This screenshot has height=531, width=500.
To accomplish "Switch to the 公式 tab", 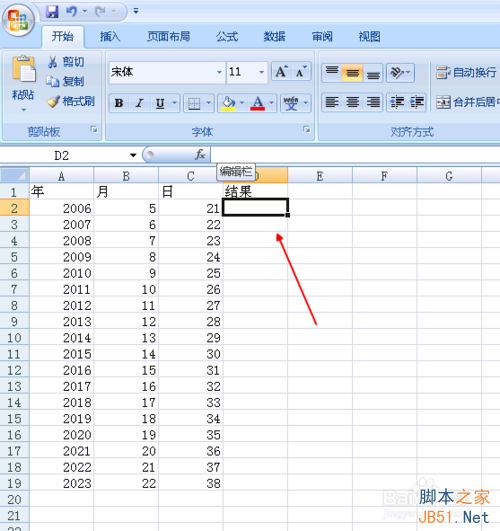I will point(227,37).
